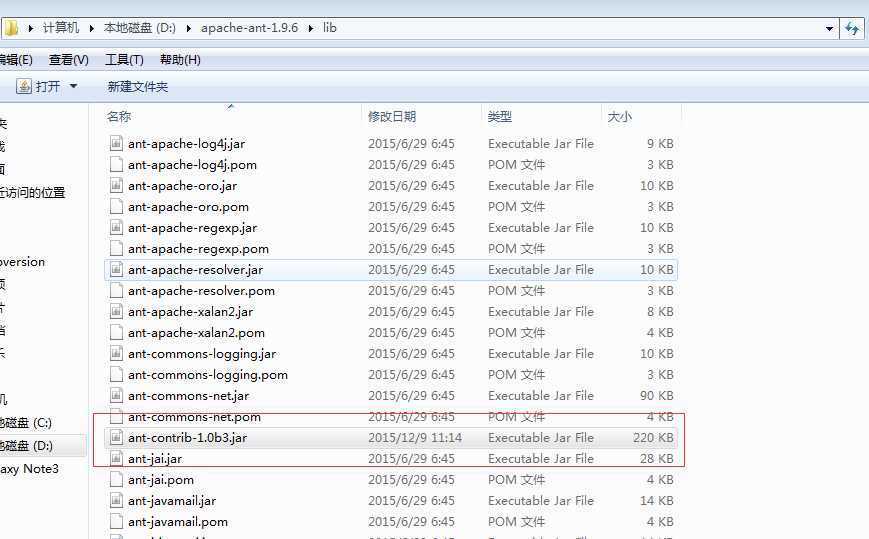Expand breadcrumb arrow after 本地磁盘 (D:)
Image resolution: width=869 pixels, height=539 pixels.
[188, 28]
